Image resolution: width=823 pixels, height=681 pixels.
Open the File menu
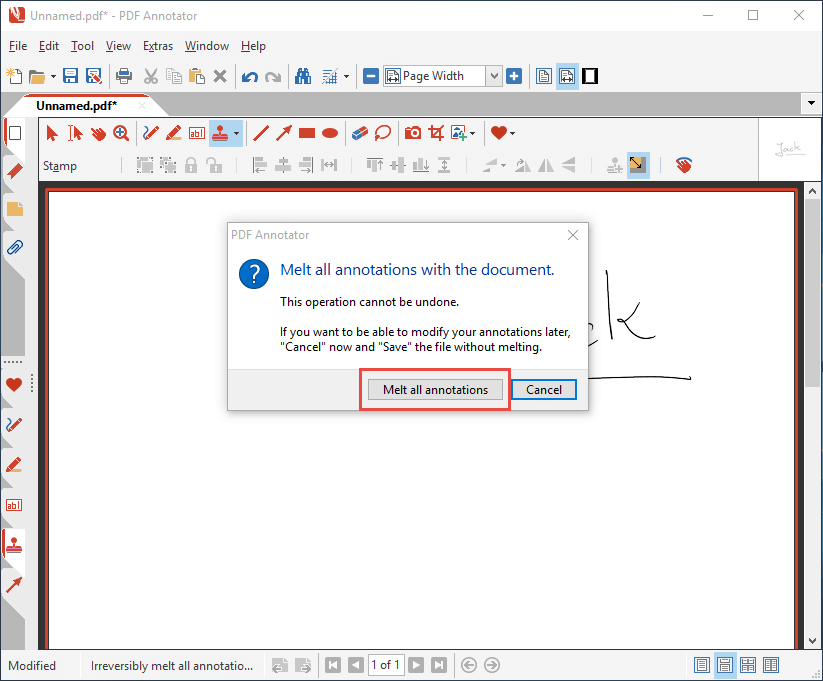pos(18,46)
